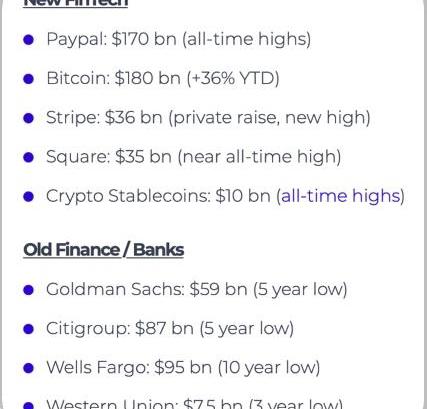Click the bullet dot beside Citigroup
This screenshot has height=409, width=427.
coord(29,329)
